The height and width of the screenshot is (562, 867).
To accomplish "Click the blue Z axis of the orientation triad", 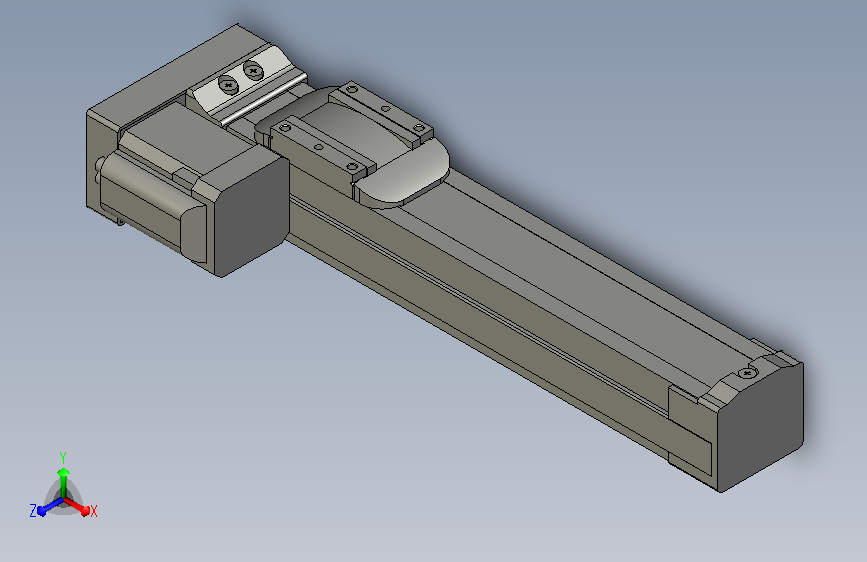I will point(46,507).
